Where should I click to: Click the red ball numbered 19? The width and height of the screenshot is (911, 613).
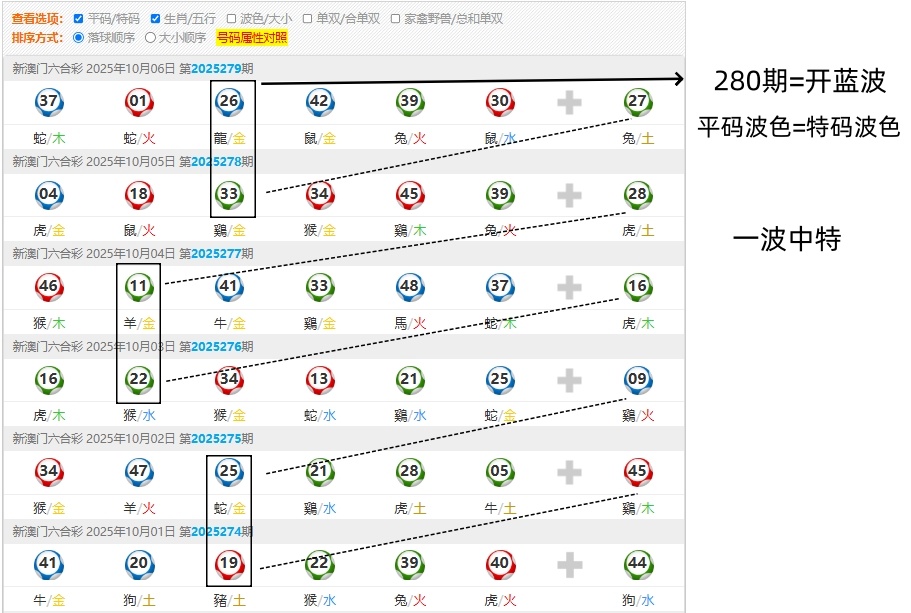[229, 564]
